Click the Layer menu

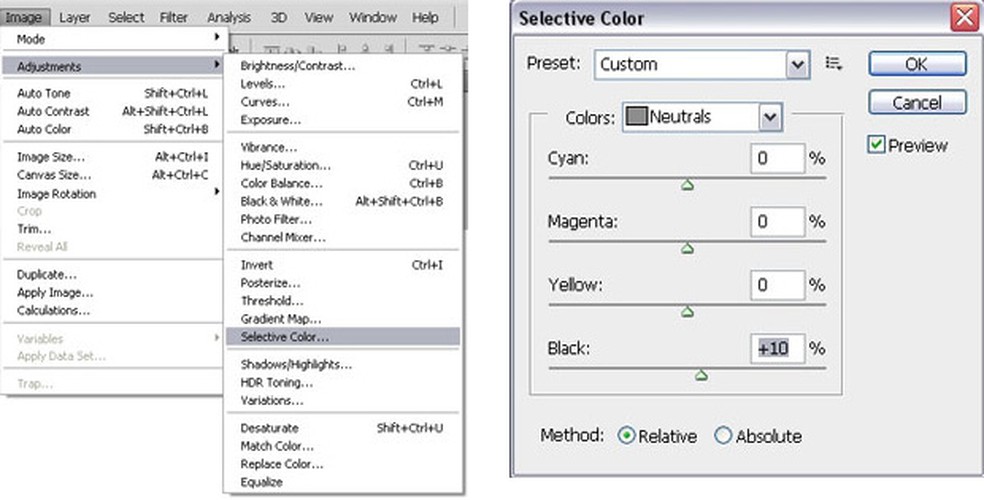[x=75, y=17]
